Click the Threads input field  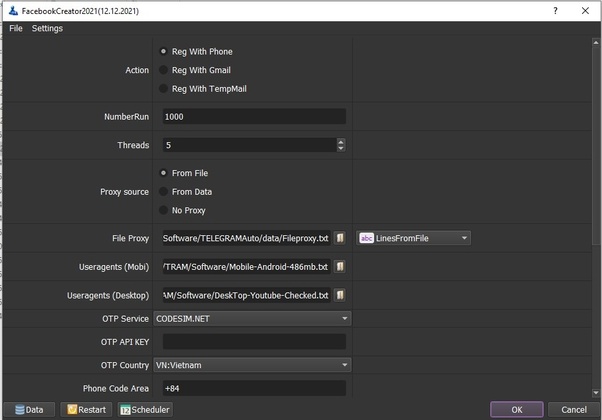250,145
